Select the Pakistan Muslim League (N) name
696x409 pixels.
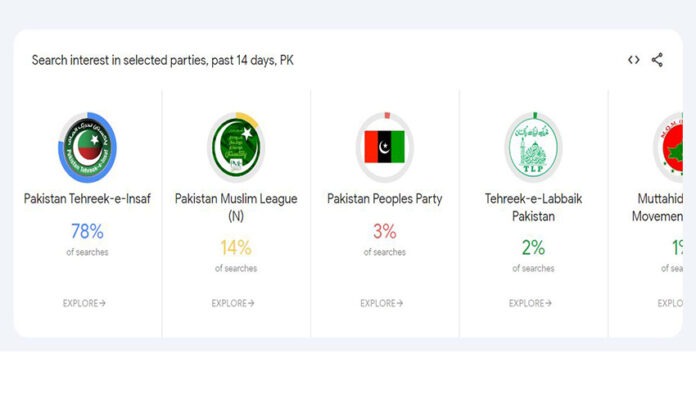[236, 207]
